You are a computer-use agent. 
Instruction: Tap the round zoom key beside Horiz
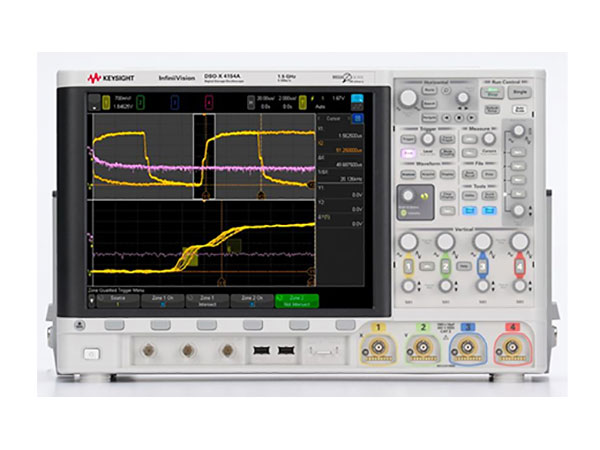click(x=446, y=91)
